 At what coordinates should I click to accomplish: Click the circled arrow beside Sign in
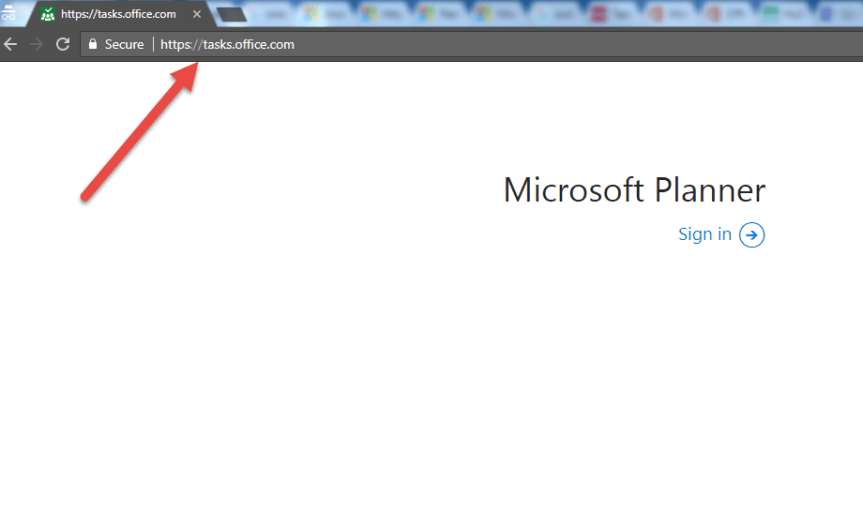pos(752,235)
